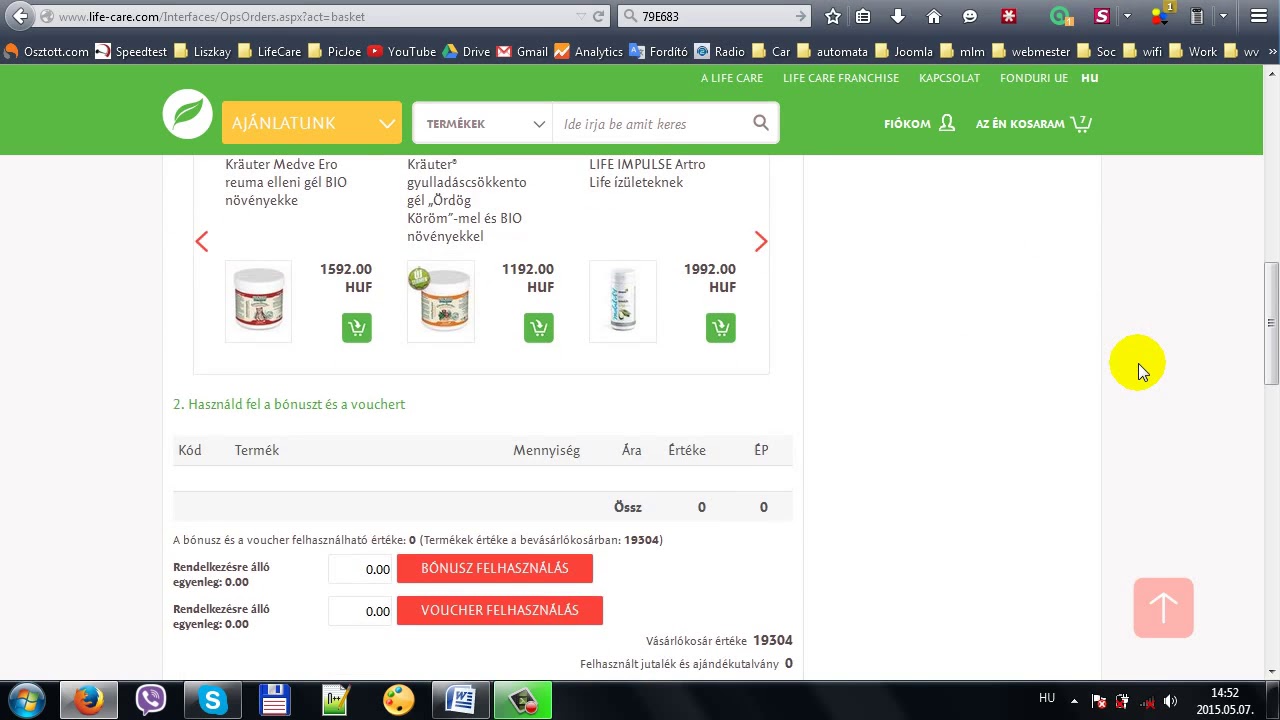This screenshot has height=720, width=1280.
Task: Go back with the browser Back arrow
Action: coord(20,16)
